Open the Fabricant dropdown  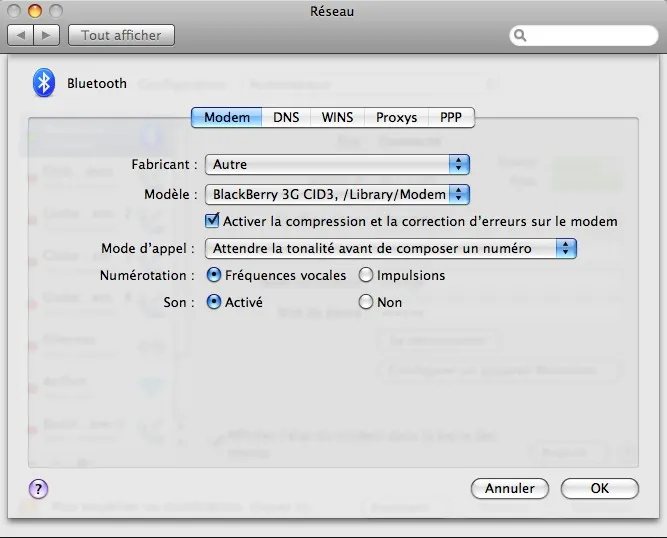(x=337, y=165)
